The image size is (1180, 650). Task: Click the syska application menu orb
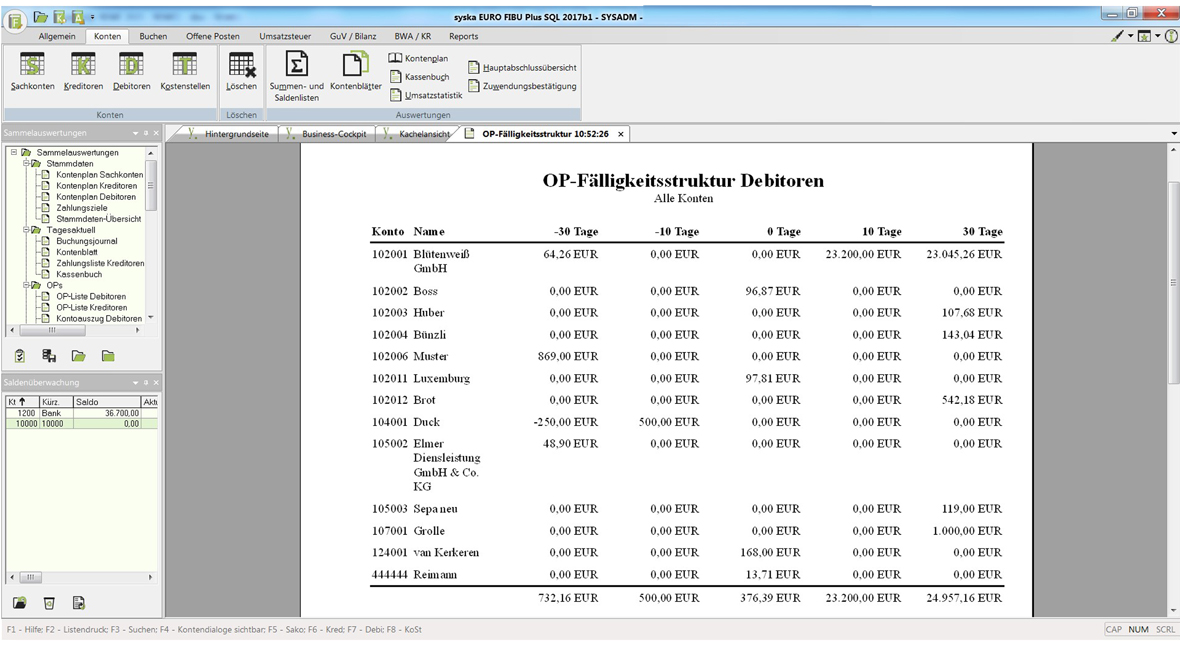[15, 20]
